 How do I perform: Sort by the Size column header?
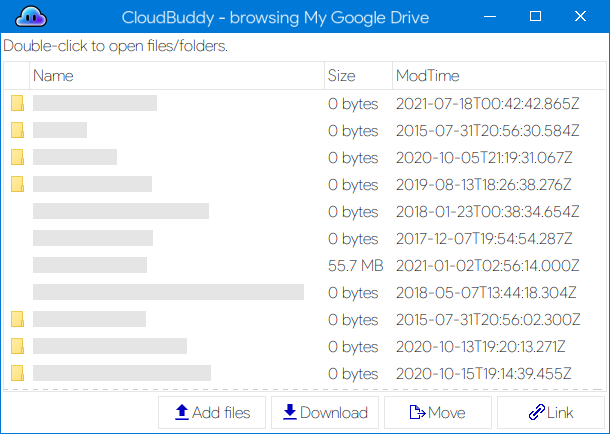click(358, 75)
